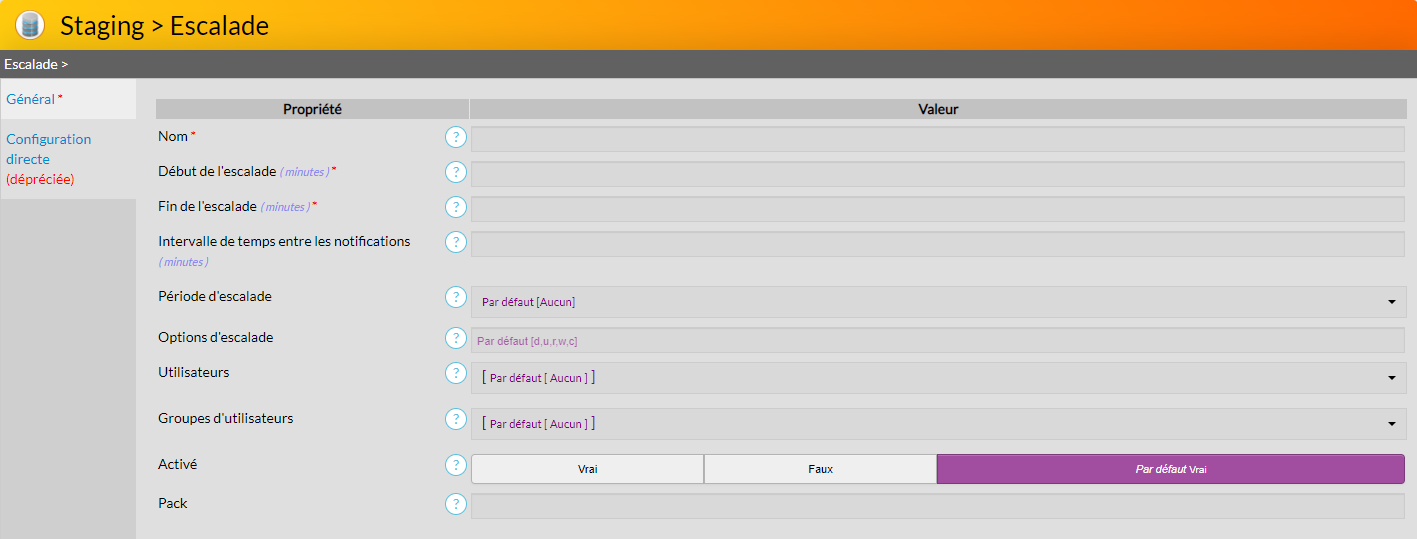Screen dimensions: 1417x539
Task: Select Par défaut Vrai for Activé
Action: [x=1170, y=469]
